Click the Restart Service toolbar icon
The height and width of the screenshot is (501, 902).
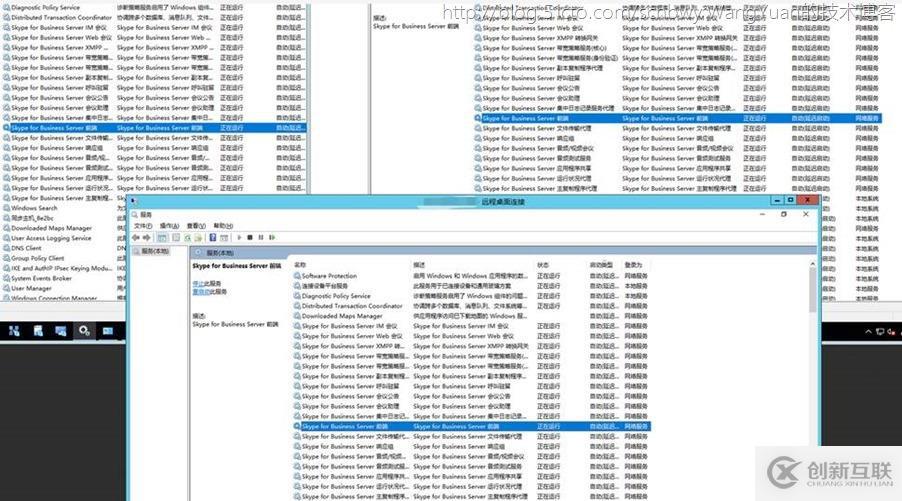tap(272, 238)
